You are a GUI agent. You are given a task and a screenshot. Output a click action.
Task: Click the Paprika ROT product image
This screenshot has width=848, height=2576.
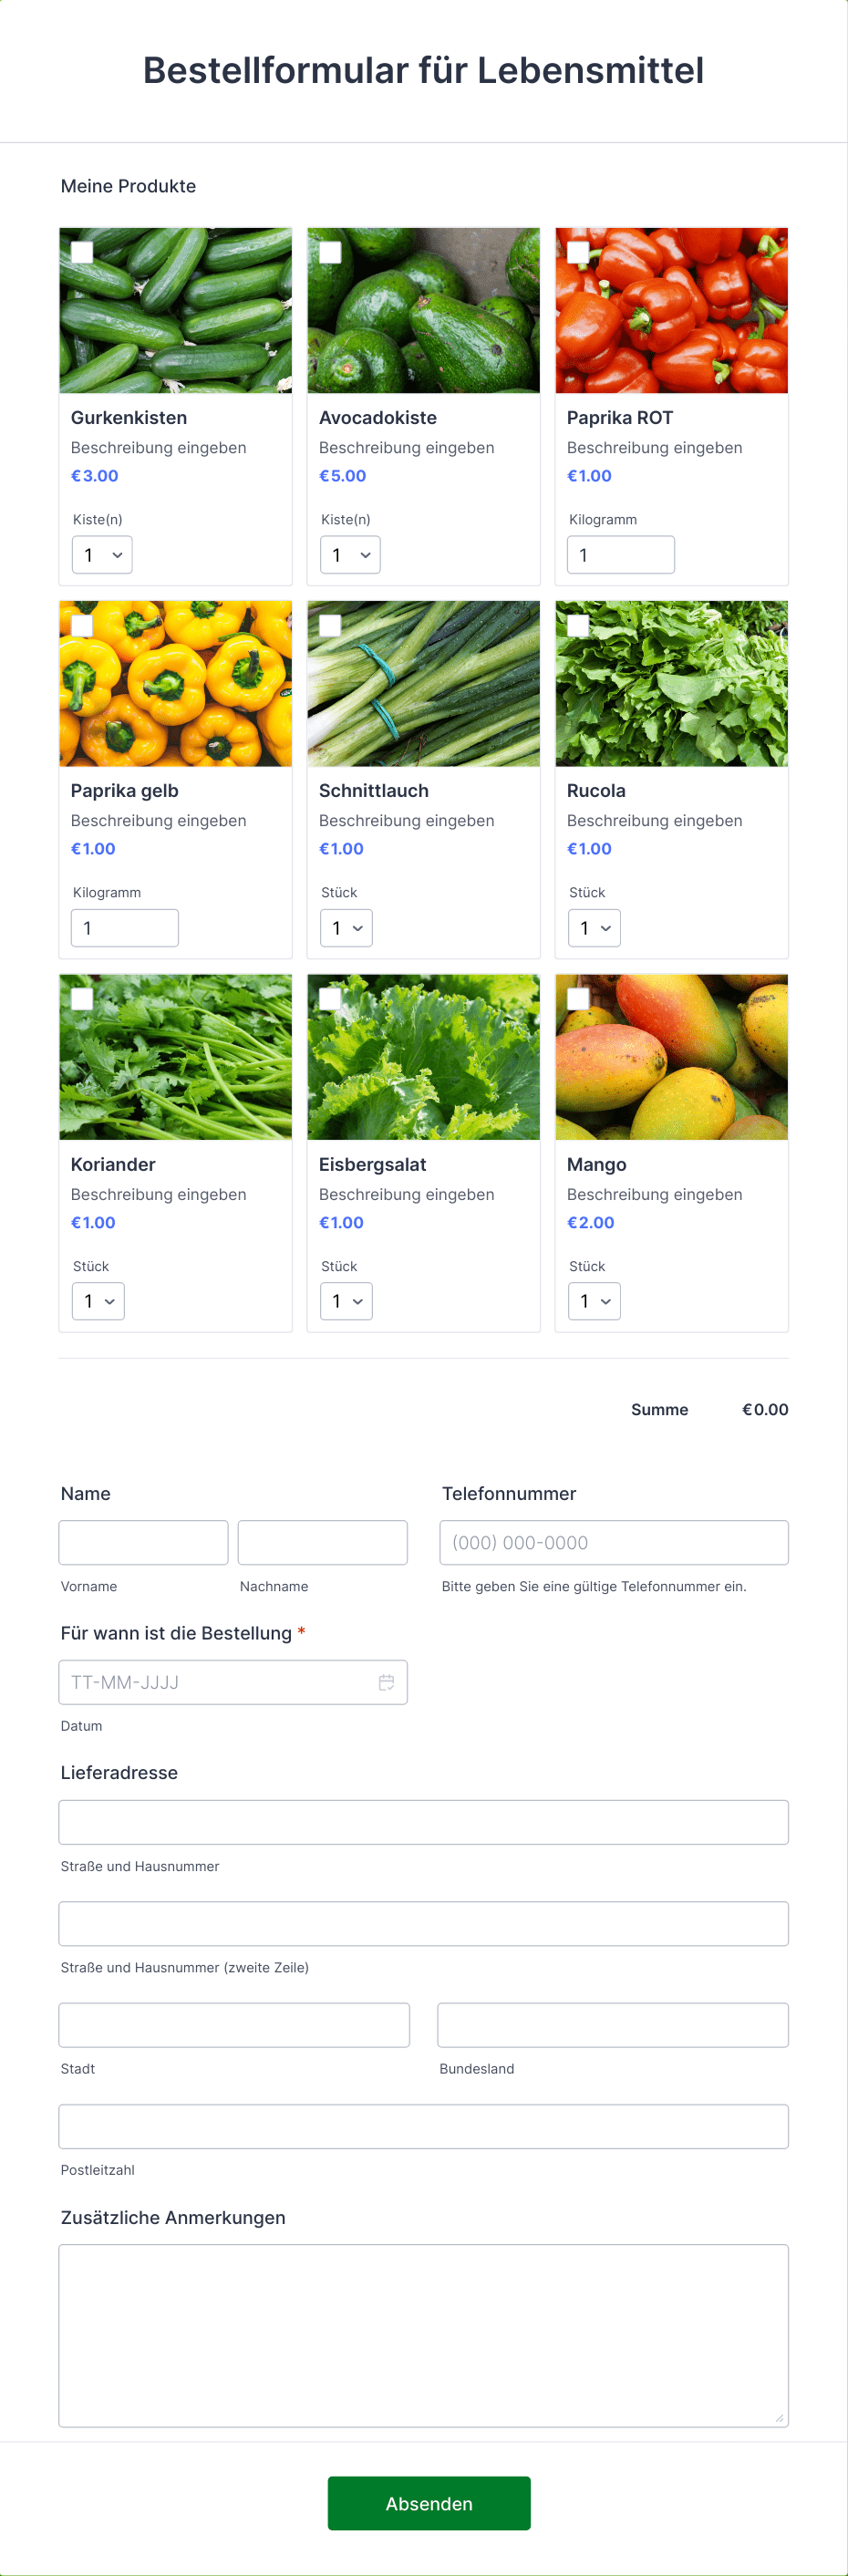click(x=672, y=310)
